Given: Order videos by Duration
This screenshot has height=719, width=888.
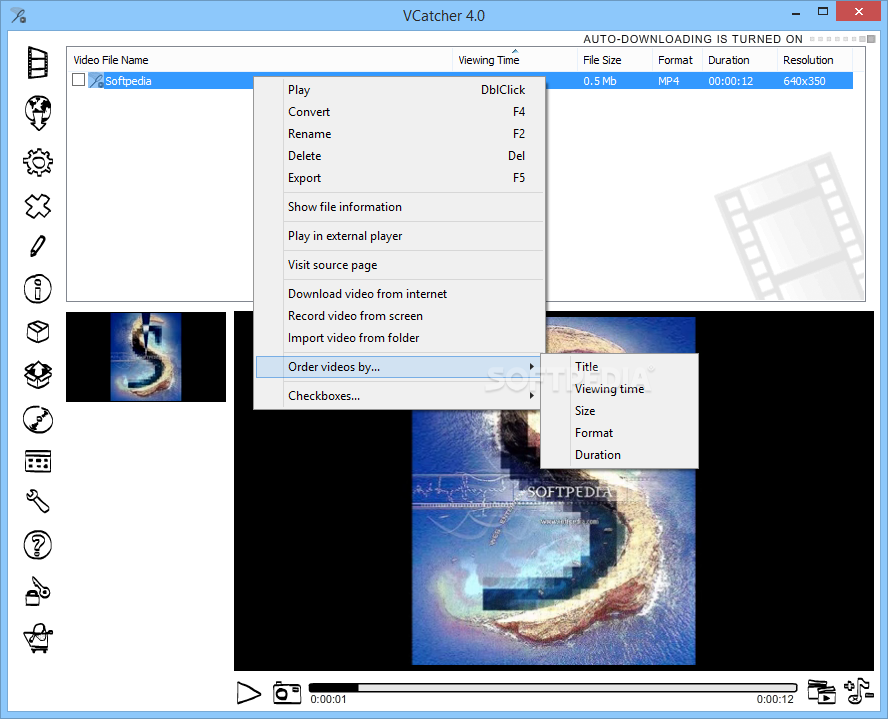Looking at the screenshot, I should tap(619, 455).
